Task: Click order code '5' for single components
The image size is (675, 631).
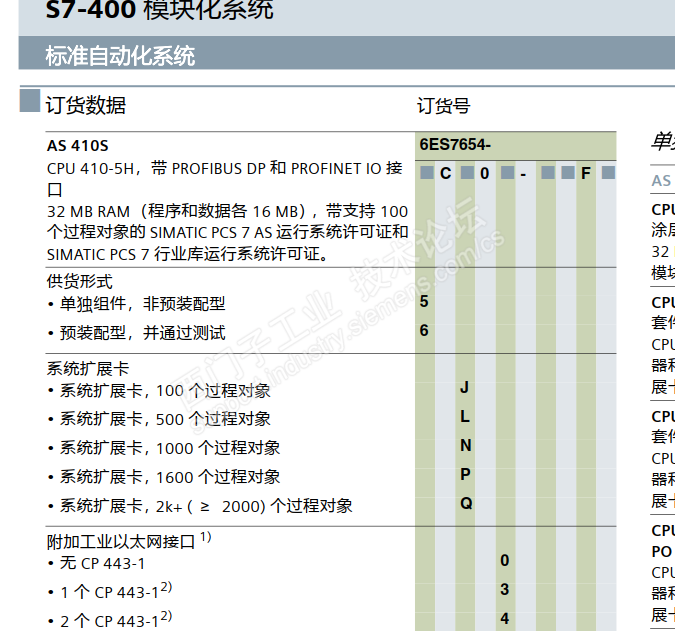Action: (424, 302)
